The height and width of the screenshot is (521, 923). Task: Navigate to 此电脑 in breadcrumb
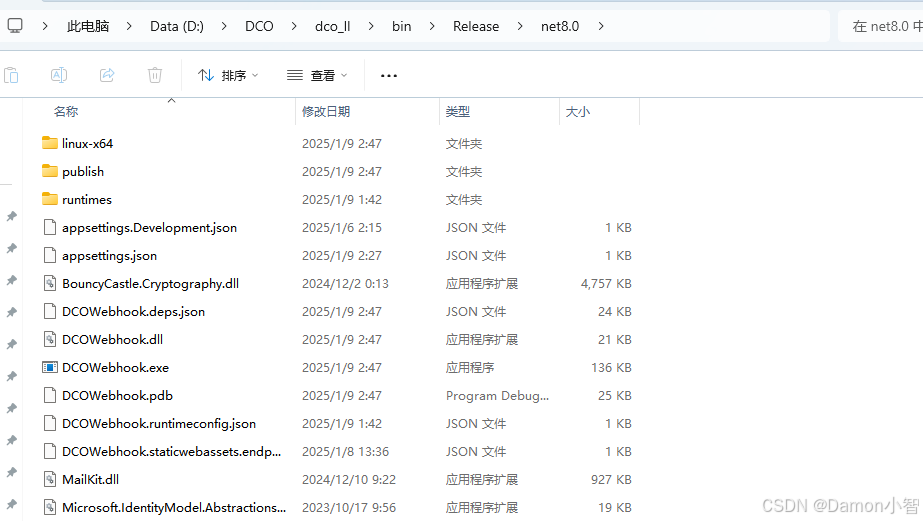(x=88, y=26)
